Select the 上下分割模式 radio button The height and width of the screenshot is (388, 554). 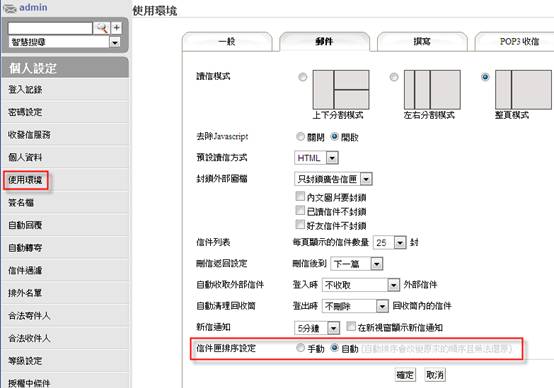[302, 77]
